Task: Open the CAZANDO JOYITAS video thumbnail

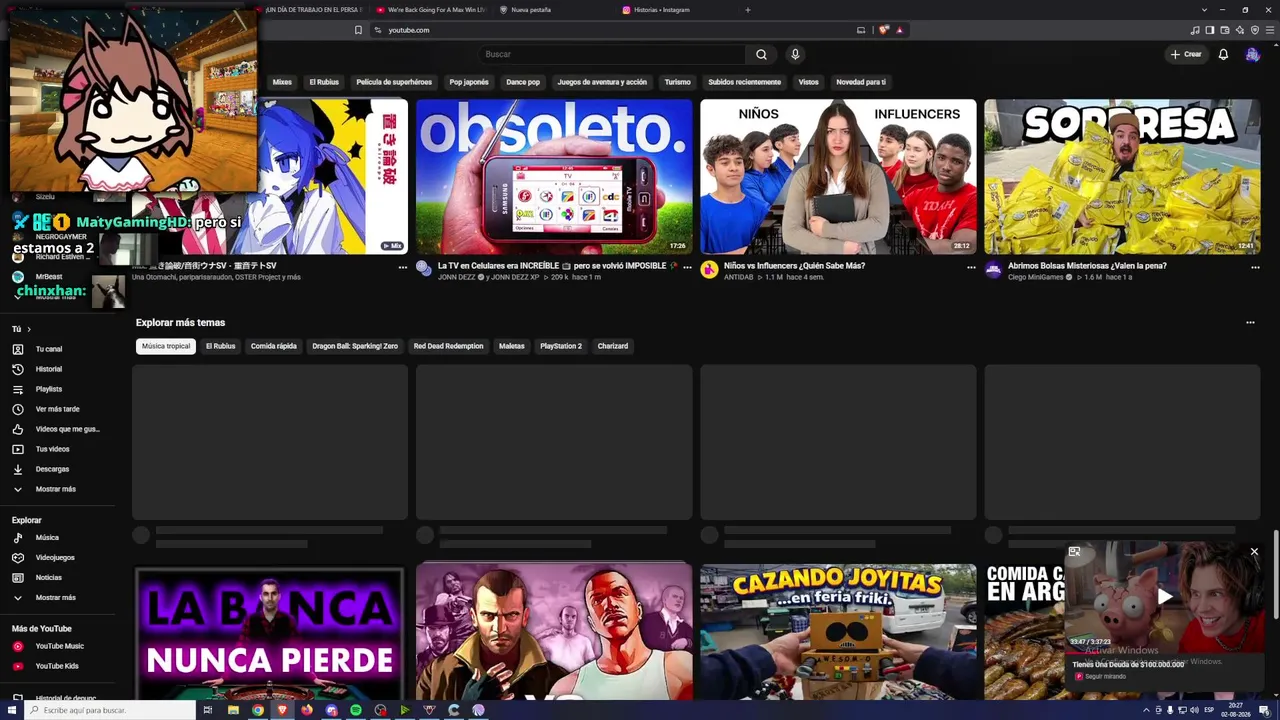Action: [x=838, y=632]
